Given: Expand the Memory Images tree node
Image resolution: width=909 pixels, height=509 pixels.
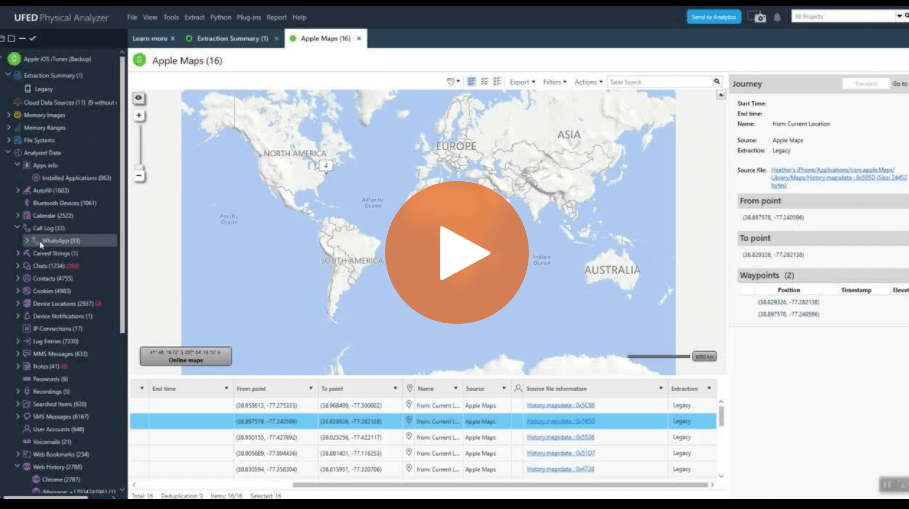Looking at the screenshot, I should [x=8, y=115].
